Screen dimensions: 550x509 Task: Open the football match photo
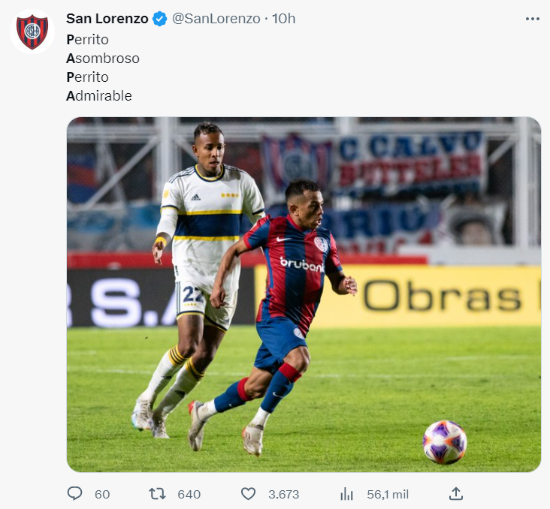coord(304,294)
